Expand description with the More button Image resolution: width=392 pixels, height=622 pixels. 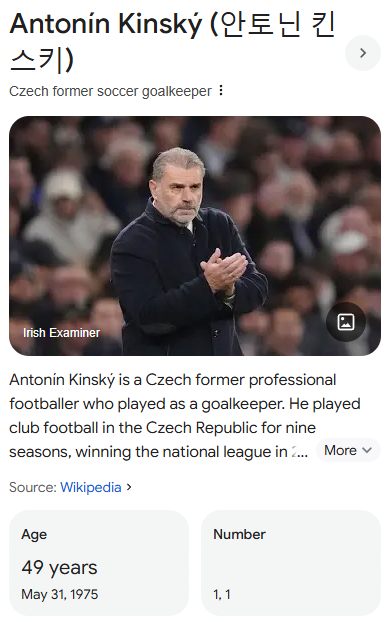[348, 451]
